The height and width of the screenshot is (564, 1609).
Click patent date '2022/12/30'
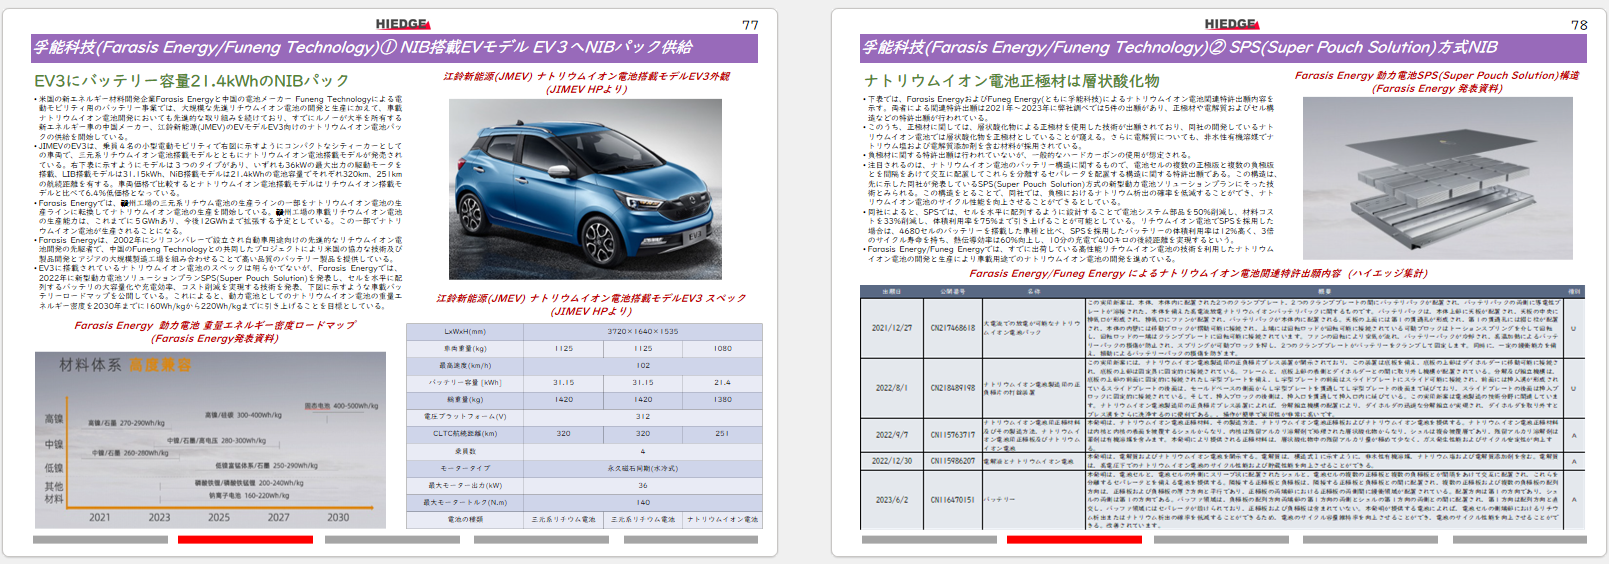click(x=892, y=461)
